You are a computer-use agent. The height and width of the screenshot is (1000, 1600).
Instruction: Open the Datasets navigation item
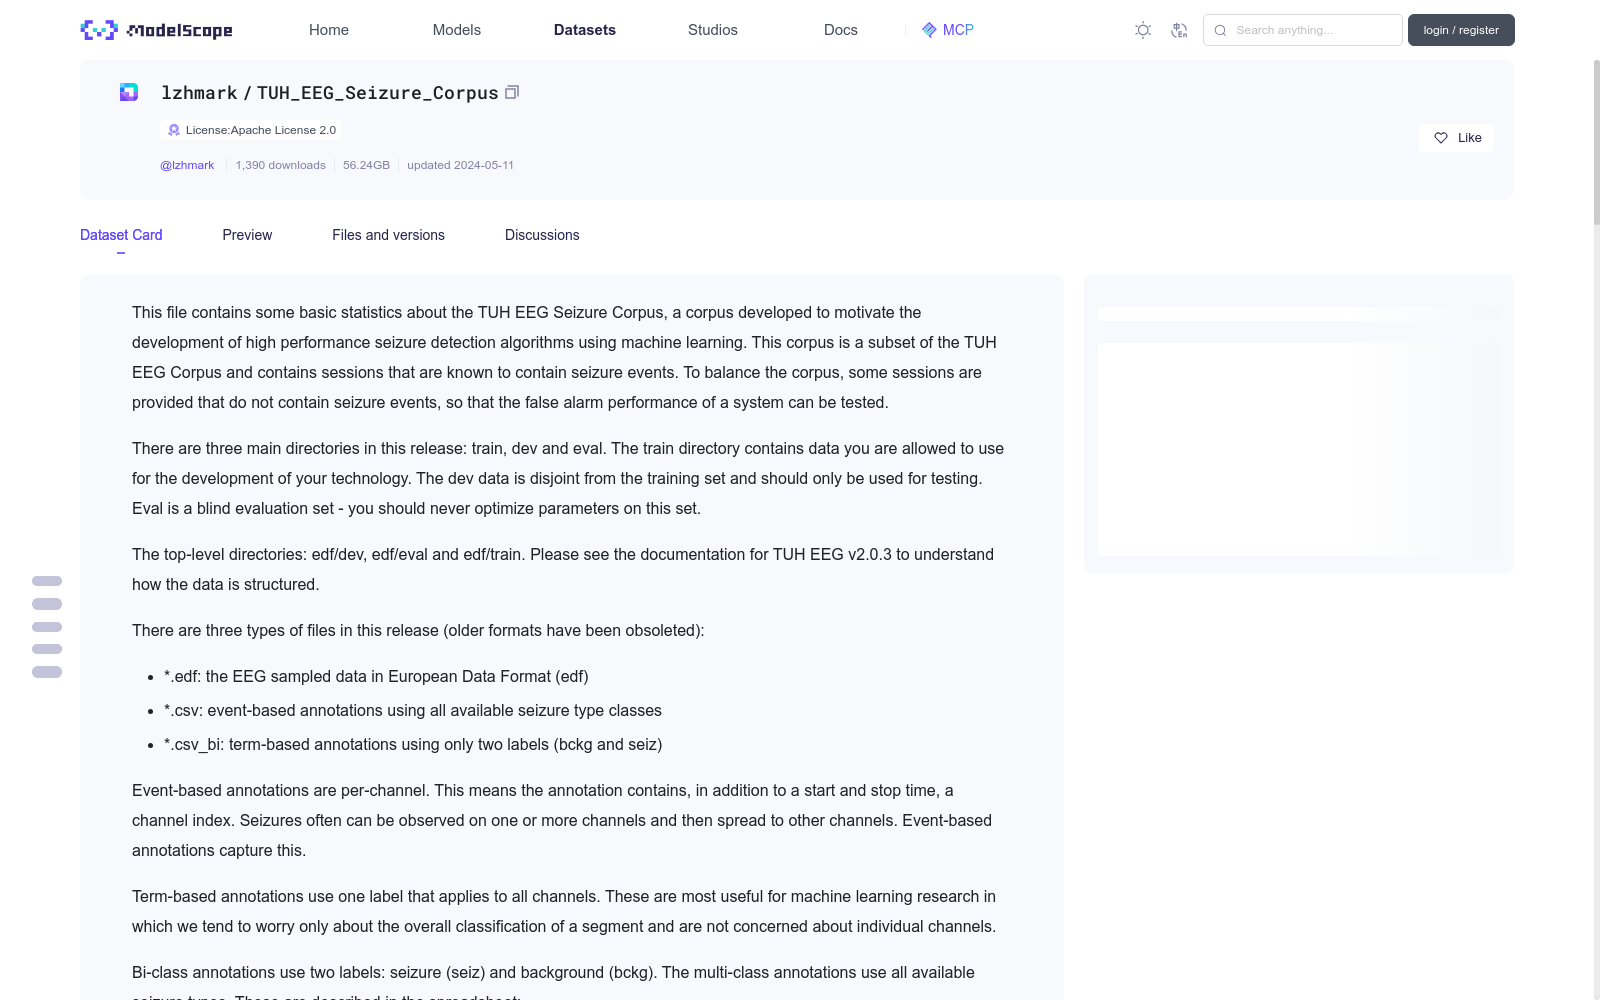(x=585, y=30)
